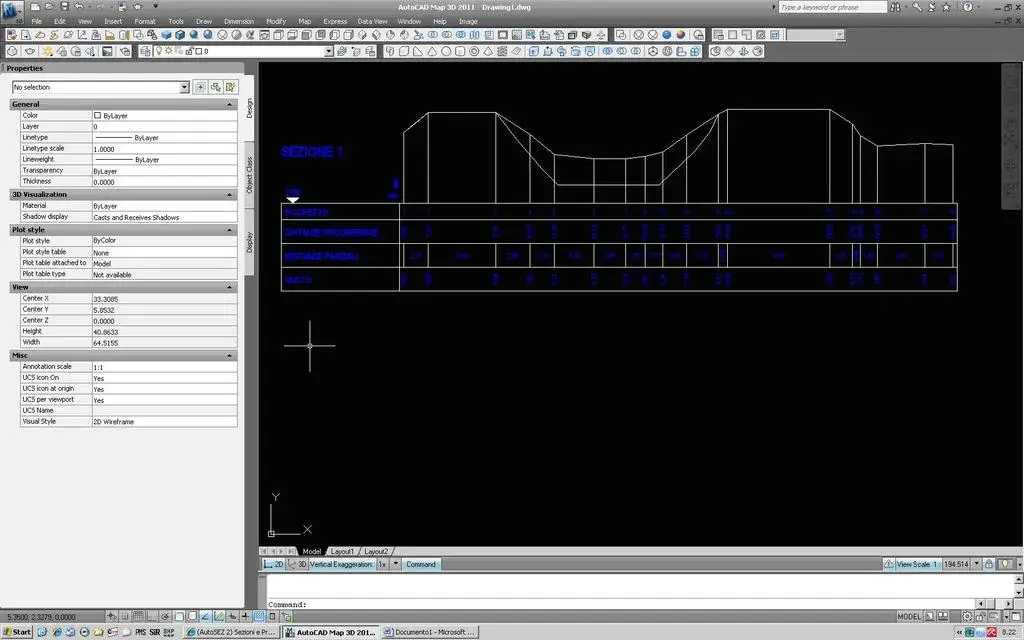This screenshot has height=640, width=1024.
Task: Click the workspace switching gear icon
Action: pyautogui.click(x=967, y=616)
